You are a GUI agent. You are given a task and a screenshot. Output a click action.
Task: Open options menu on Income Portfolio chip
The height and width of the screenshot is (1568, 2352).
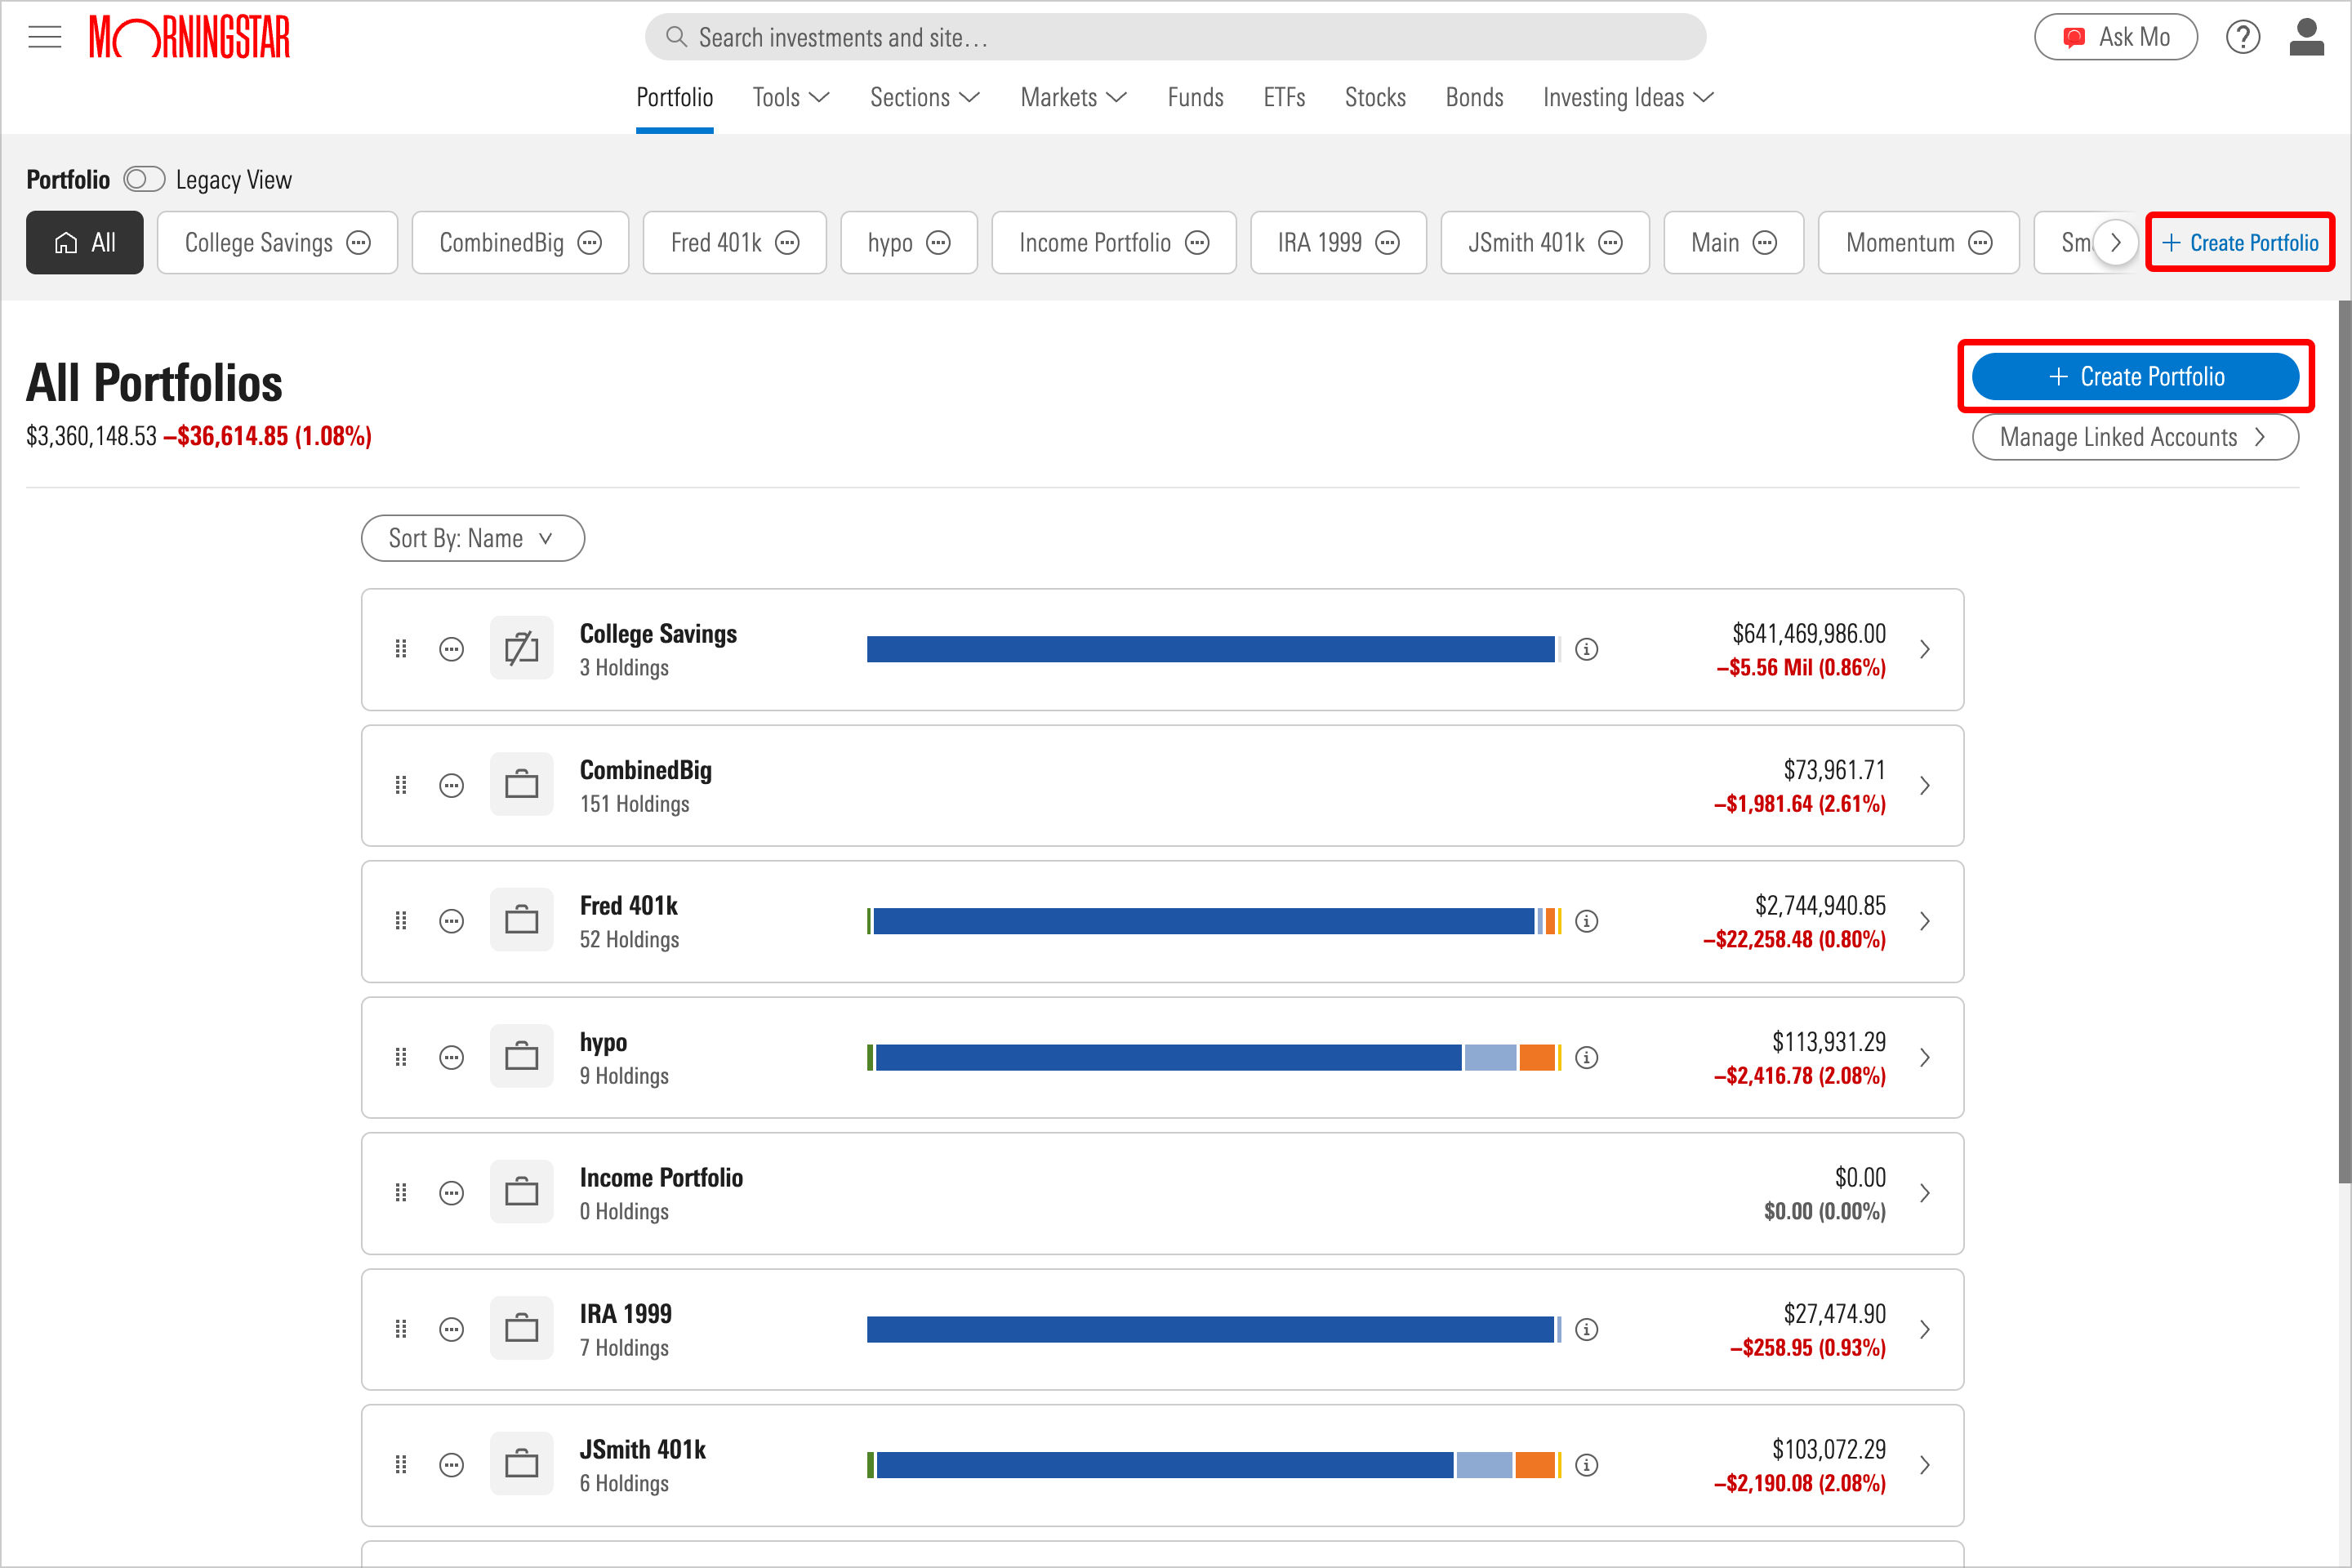(1197, 243)
